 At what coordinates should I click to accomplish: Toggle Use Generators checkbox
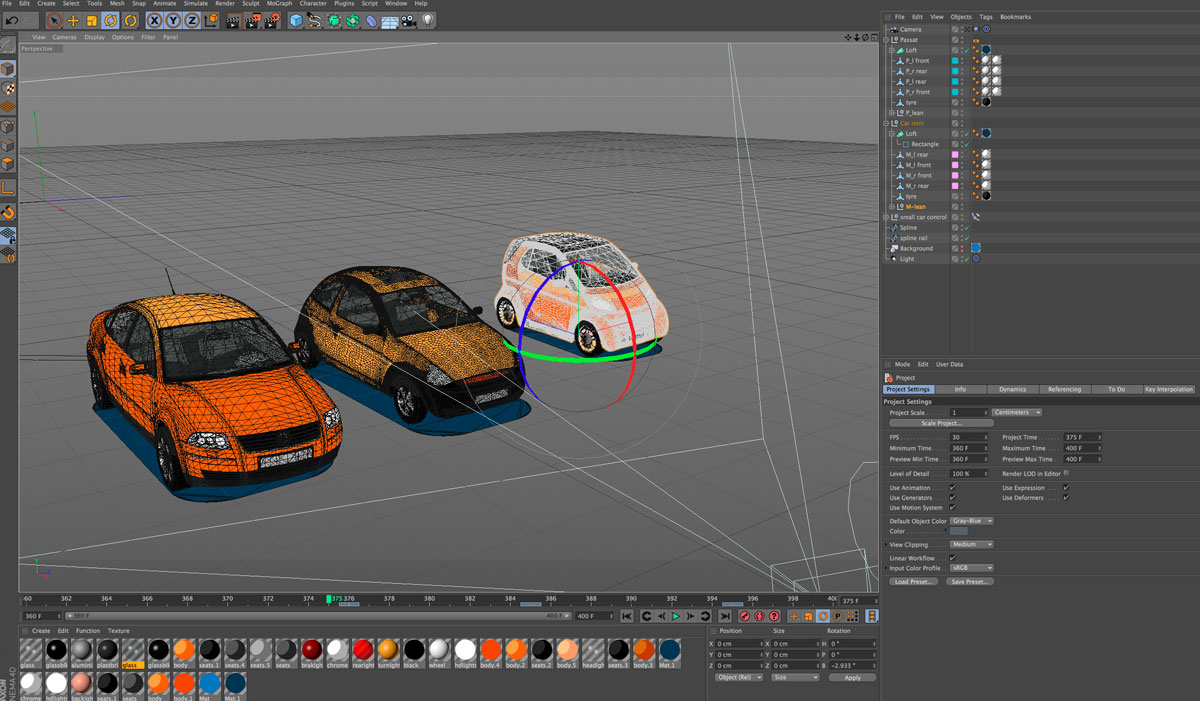pyautogui.click(x=952, y=498)
